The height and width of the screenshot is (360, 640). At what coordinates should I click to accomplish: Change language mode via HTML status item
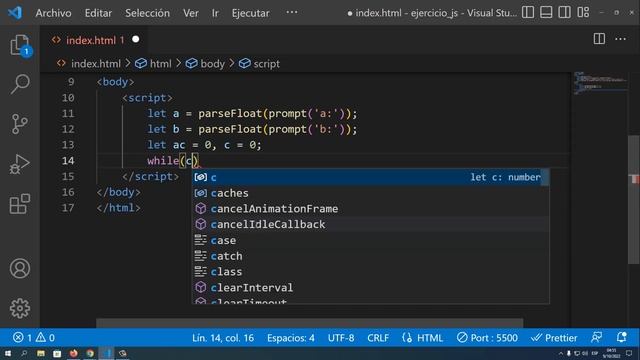[x=422, y=338]
